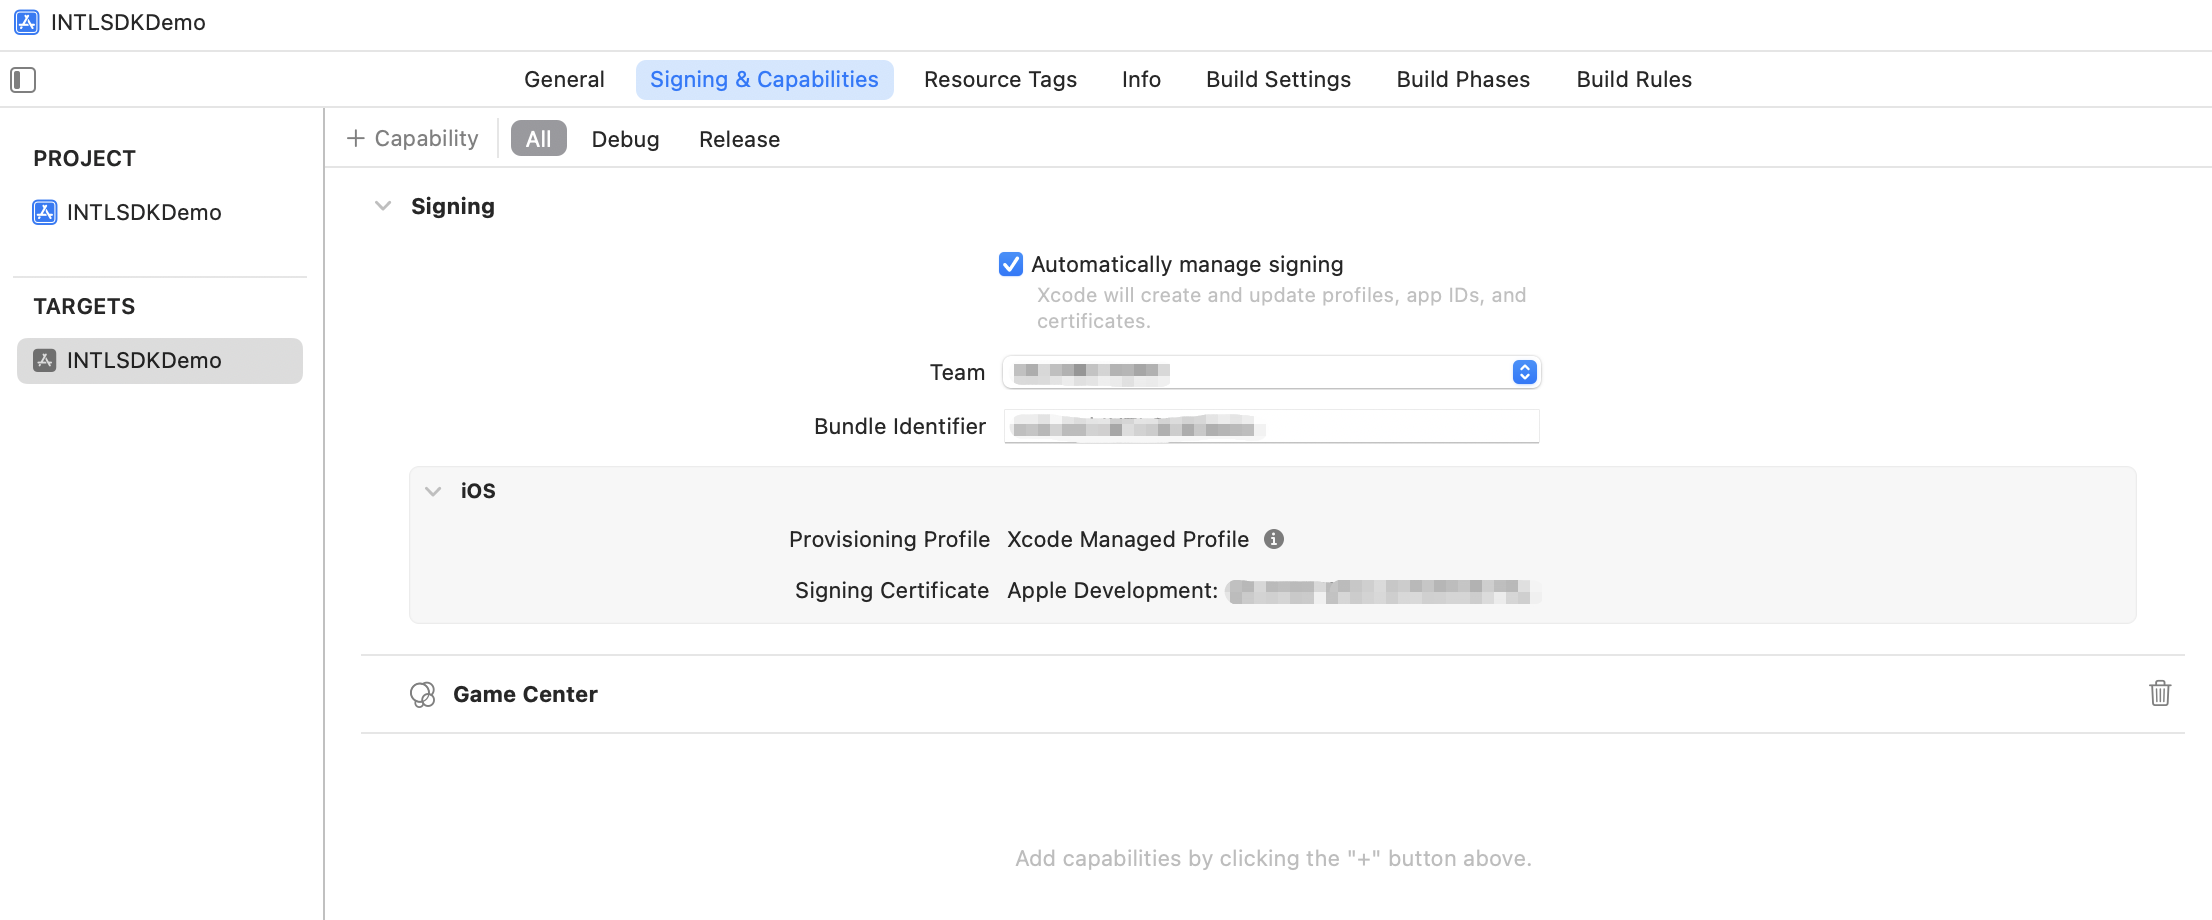Select the Release configuration filter

[739, 139]
